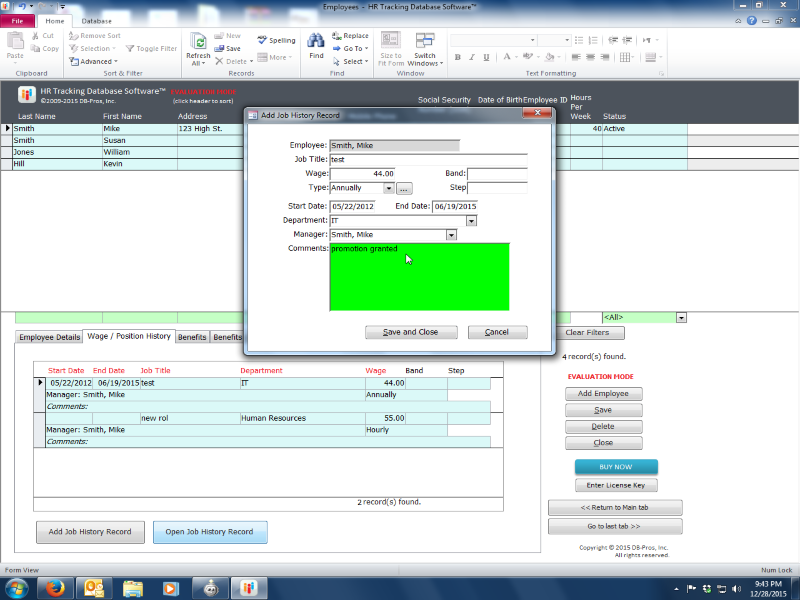Click the Refresh All ribbon icon
Image resolution: width=800 pixels, height=600 pixels.
click(198, 46)
